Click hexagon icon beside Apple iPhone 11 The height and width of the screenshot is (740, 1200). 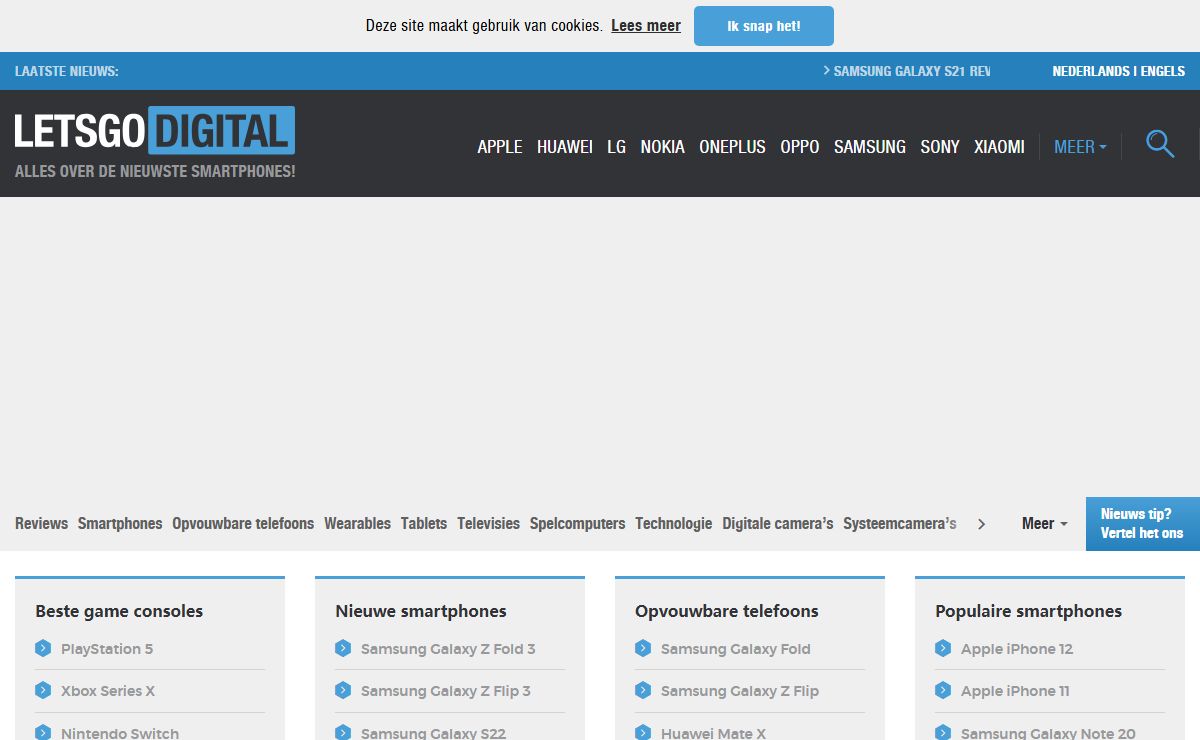(x=943, y=690)
